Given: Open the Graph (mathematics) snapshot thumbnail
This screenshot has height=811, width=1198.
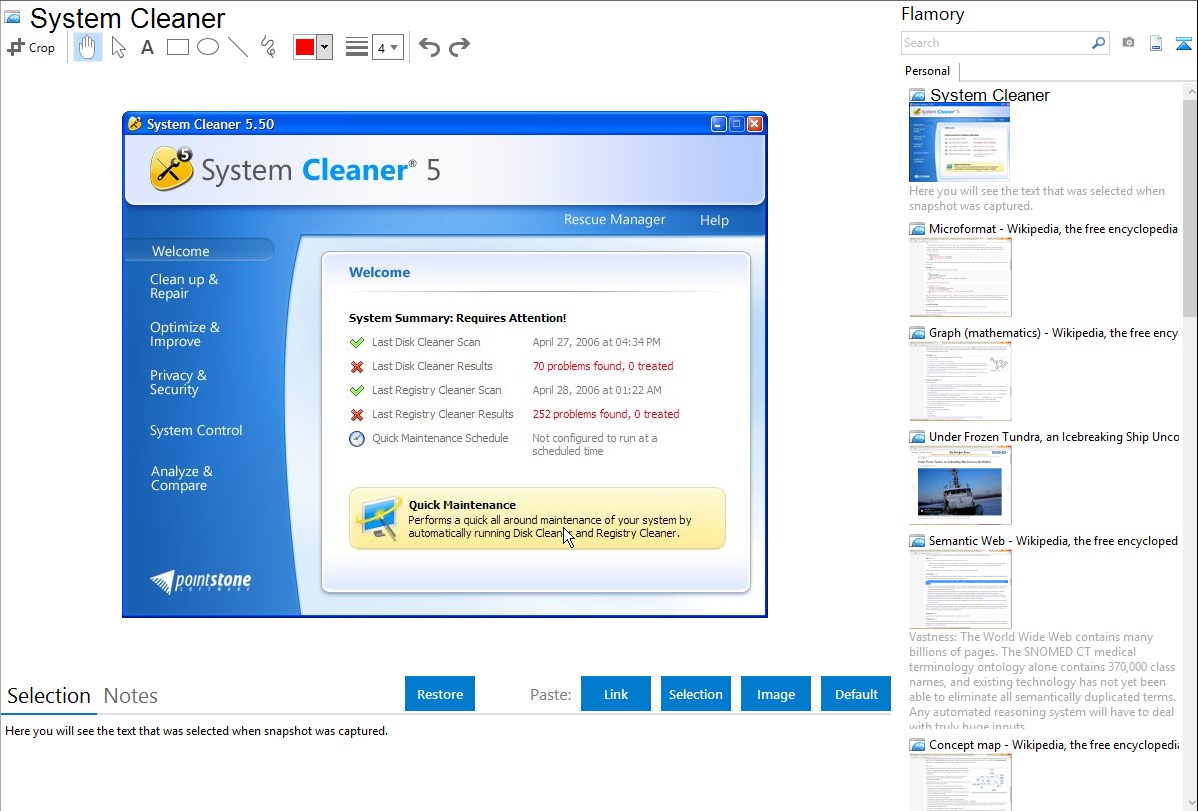Looking at the screenshot, I should coord(960,381).
